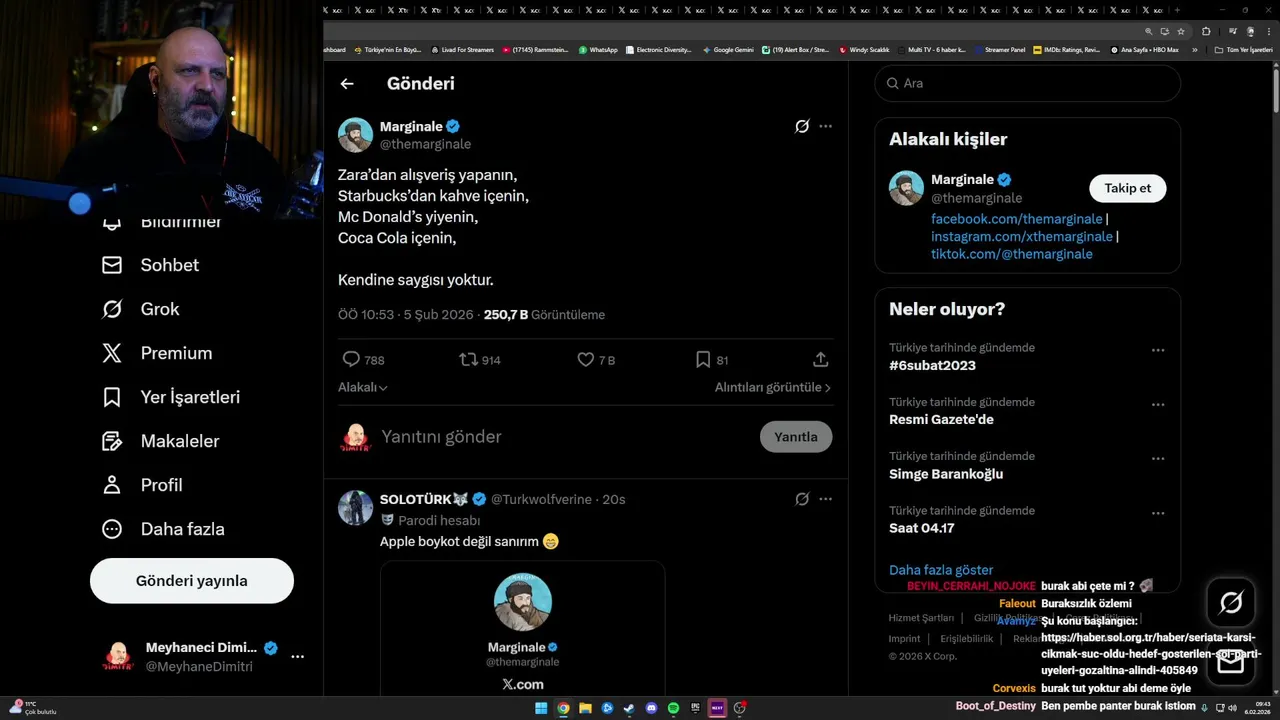This screenshot has height=720, width=1280.
Task: Open more options for Resmi Gazete'de trend
Action: [x=1158, y=405]
